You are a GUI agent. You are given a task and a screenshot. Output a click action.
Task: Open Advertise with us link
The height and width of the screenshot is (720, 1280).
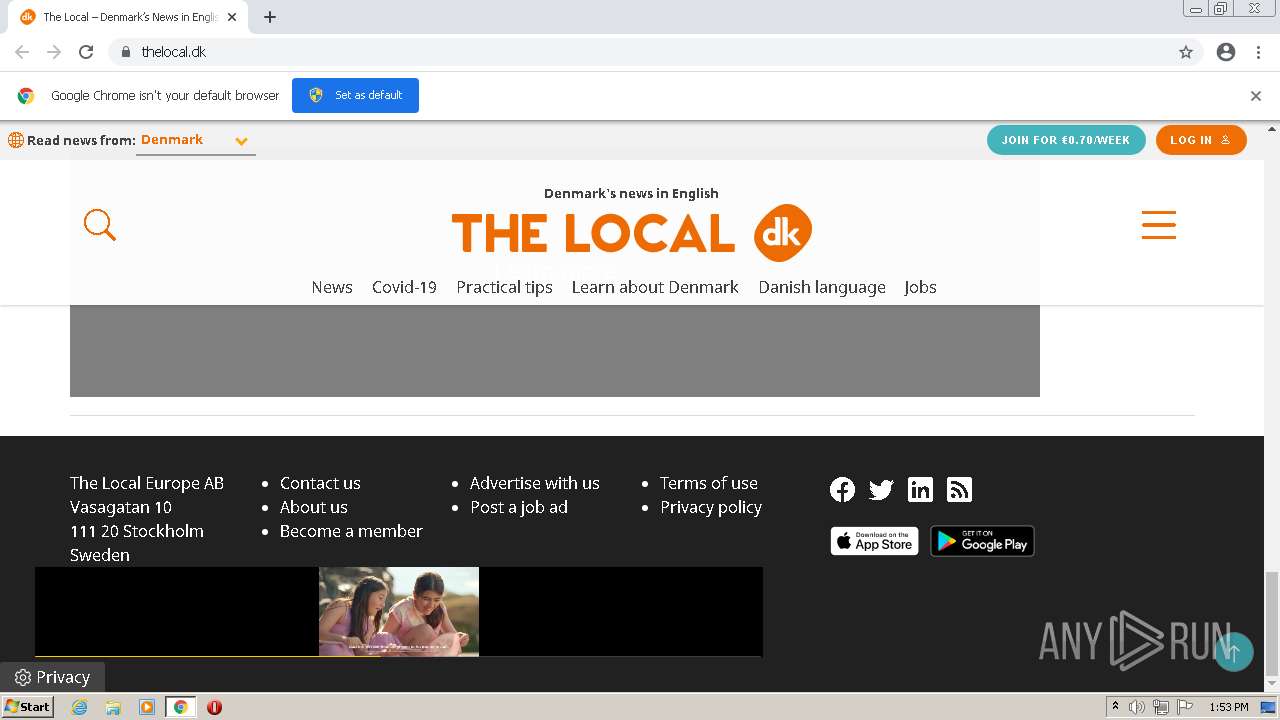(x=535, y=483)
